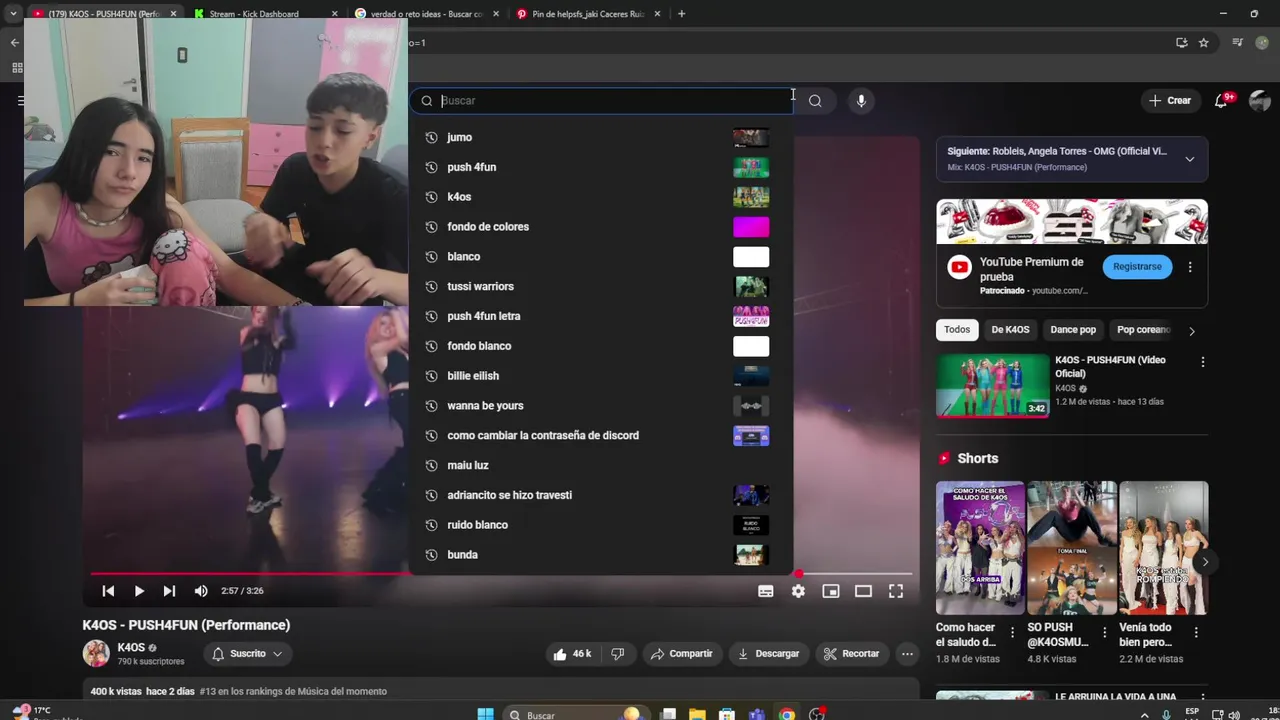
Task: Show more filter chips with arrow
Action: [1191, 331]
